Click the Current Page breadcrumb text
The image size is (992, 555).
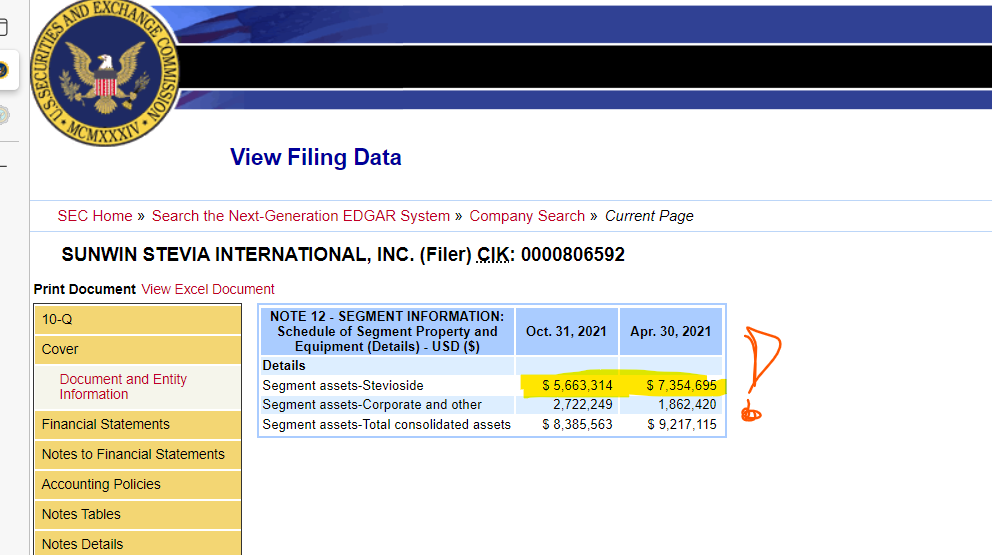[649, 216]
